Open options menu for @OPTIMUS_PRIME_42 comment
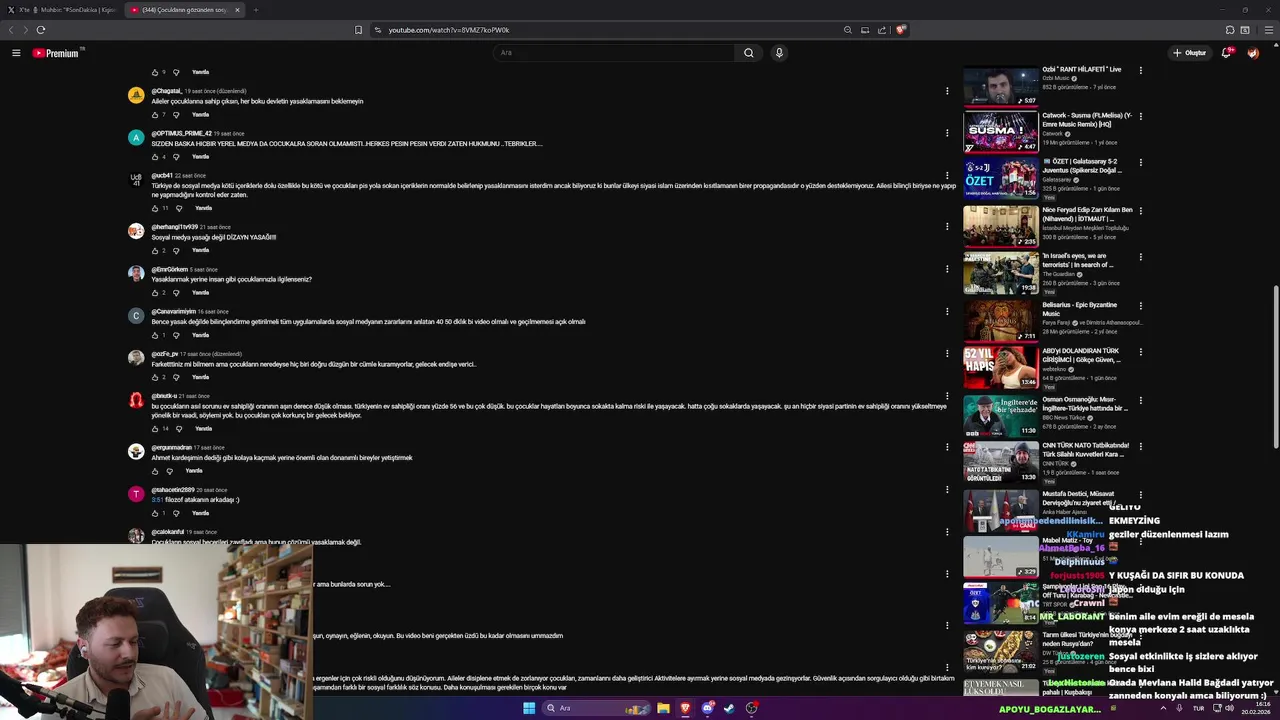Viewport: 1280px width, 720px height. pos(947,133)
